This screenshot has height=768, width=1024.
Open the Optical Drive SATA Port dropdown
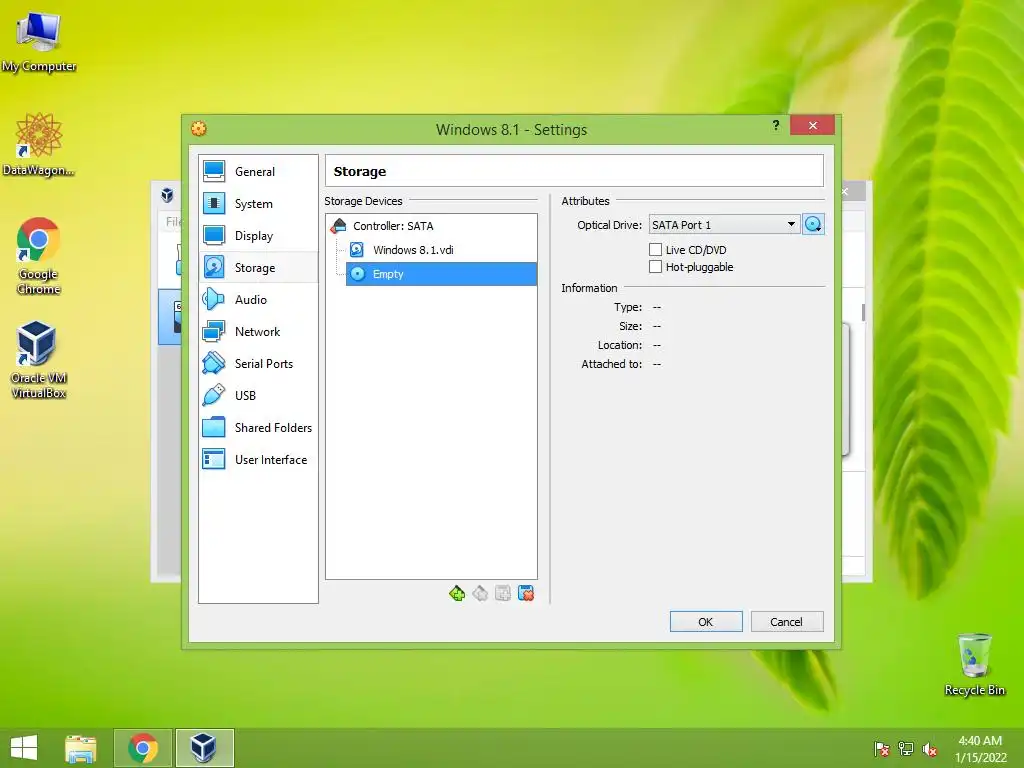point(724,225)
